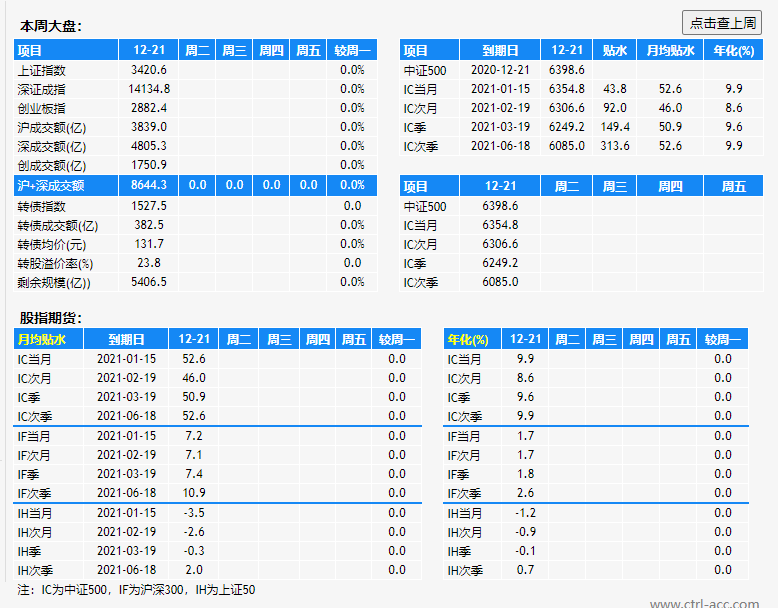Click the -3.5 IH当月 value

[x=194, y=513]
